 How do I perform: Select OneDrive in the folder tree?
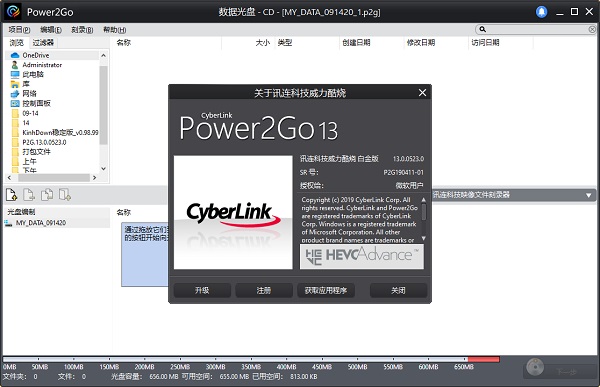coord(36,55)
